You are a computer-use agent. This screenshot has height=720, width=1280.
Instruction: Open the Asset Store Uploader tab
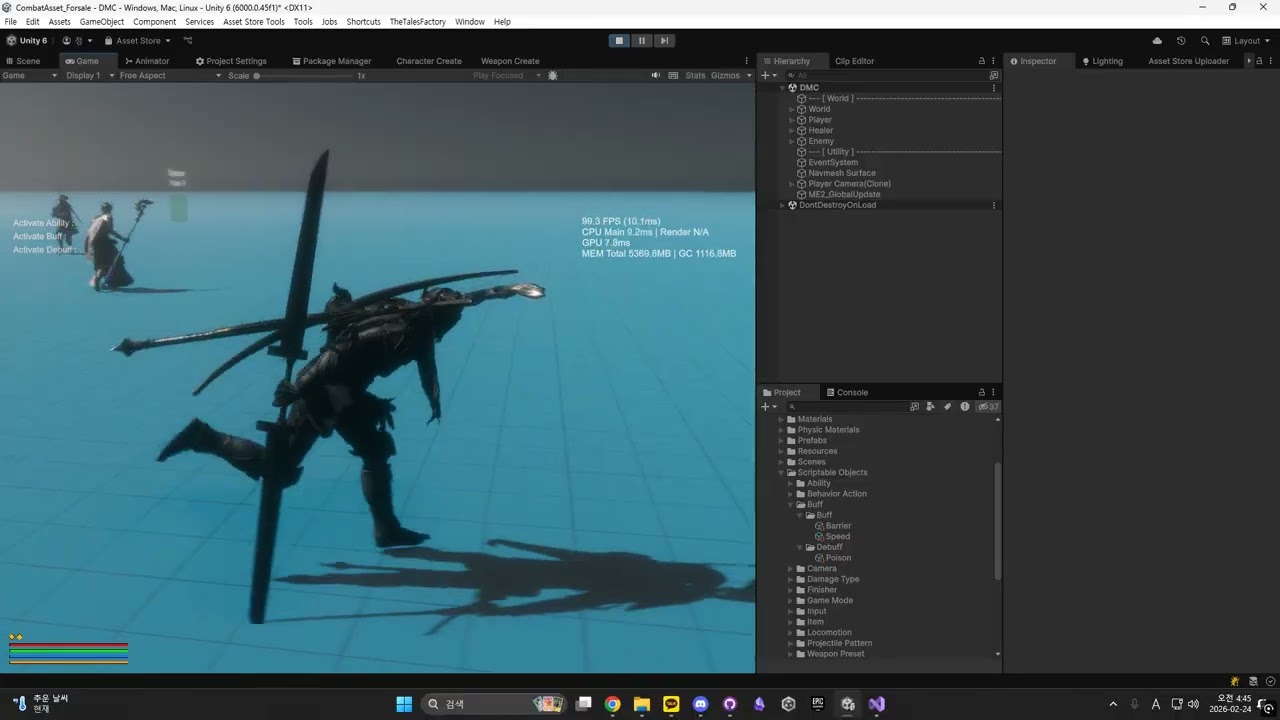pyautogui.click(x=1188, y=61)
